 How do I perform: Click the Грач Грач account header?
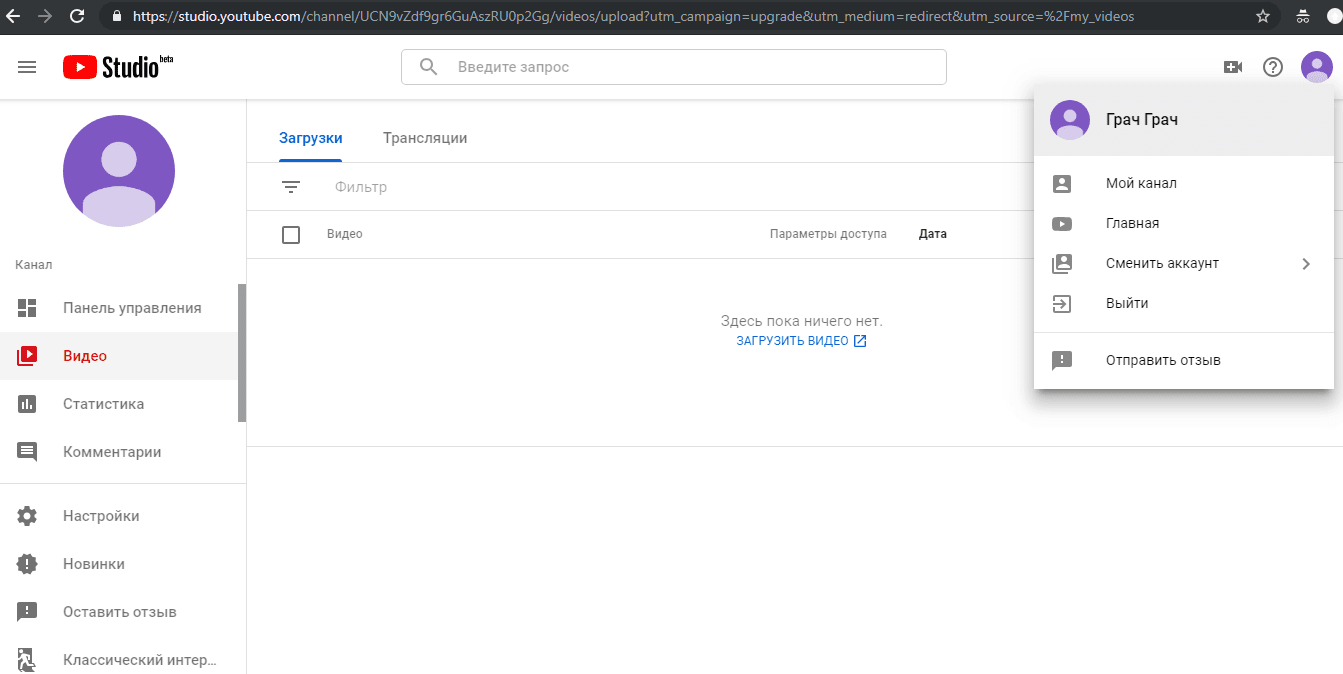[x=1184, y=120]
